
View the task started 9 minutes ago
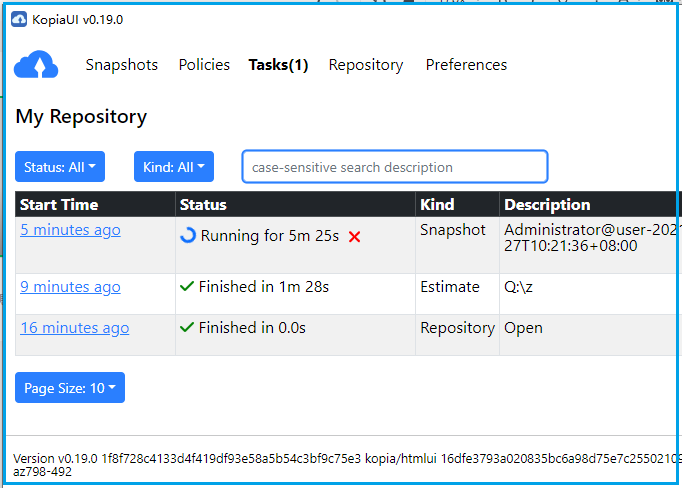(x=70, y=287)
